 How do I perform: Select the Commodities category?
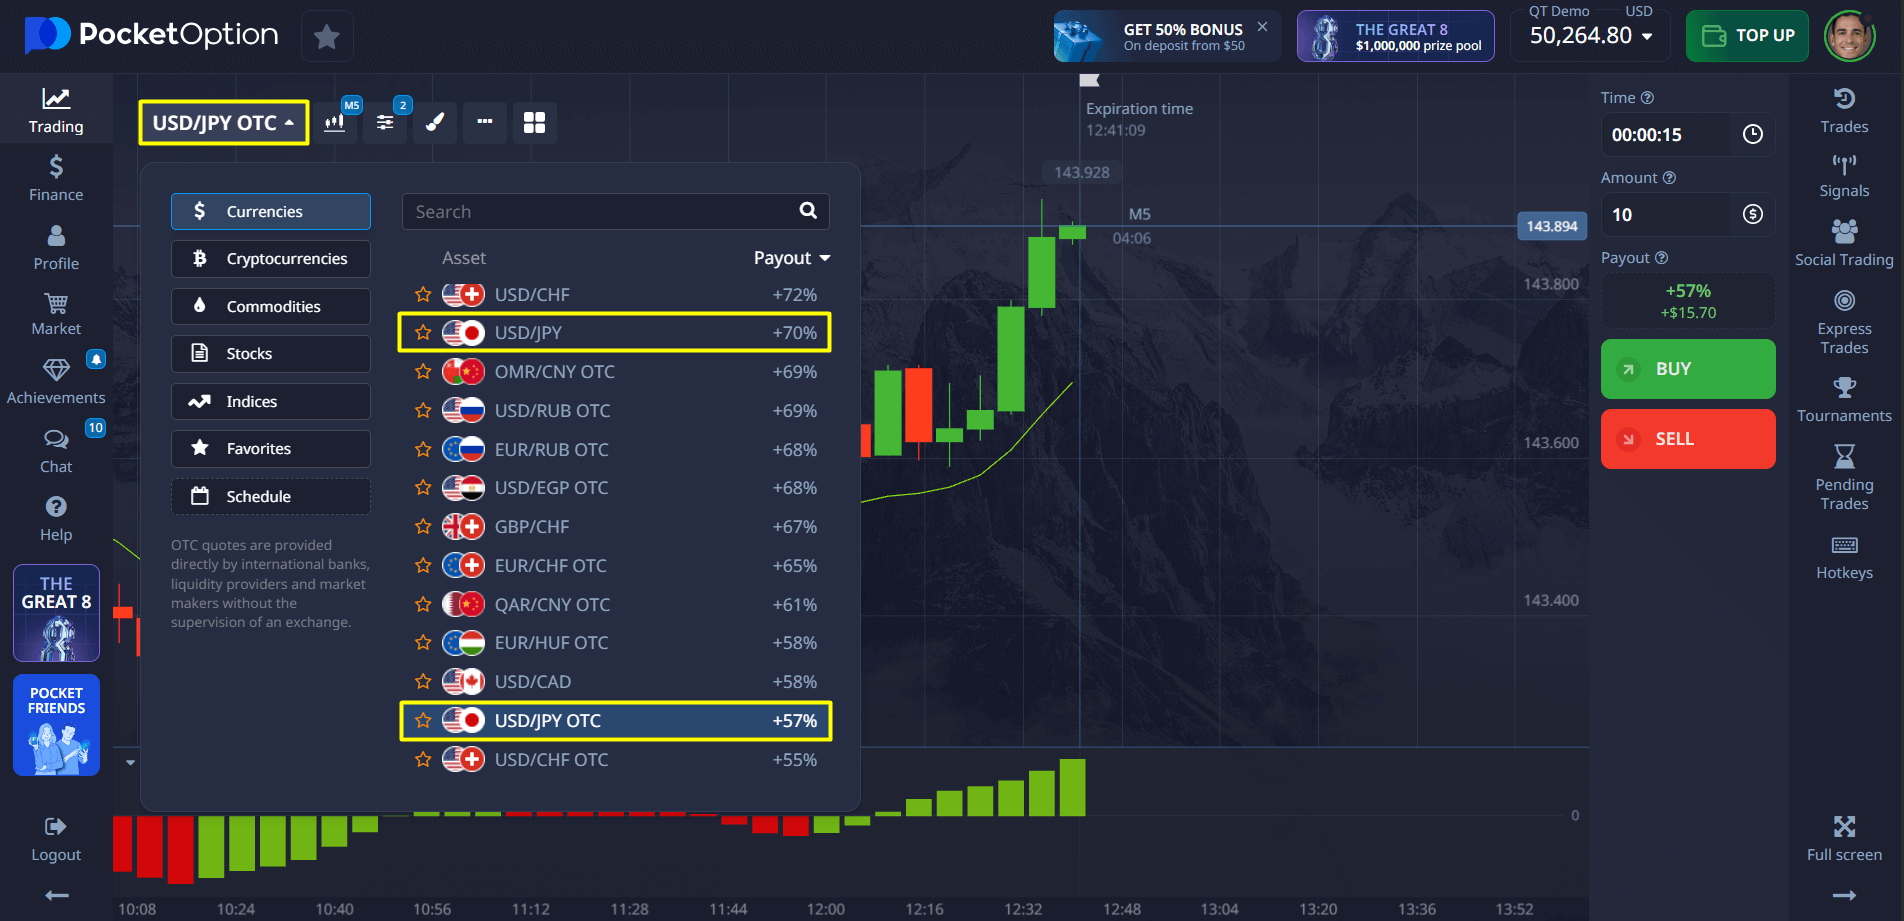[x=271, y=307]
